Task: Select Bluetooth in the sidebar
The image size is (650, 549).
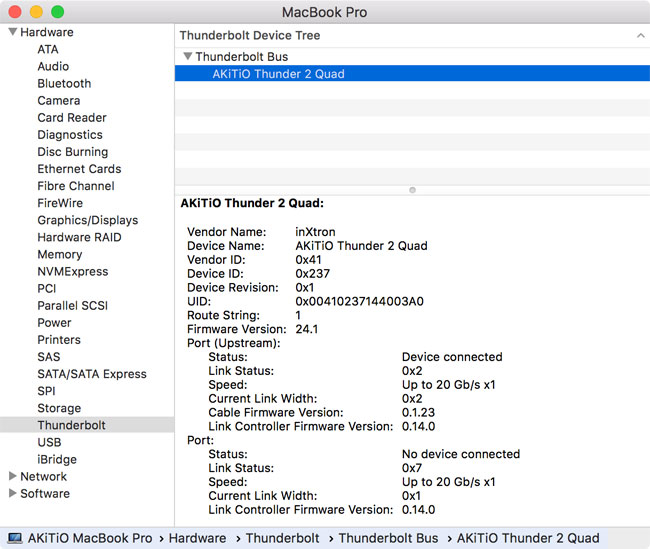Action: point(64,83)
